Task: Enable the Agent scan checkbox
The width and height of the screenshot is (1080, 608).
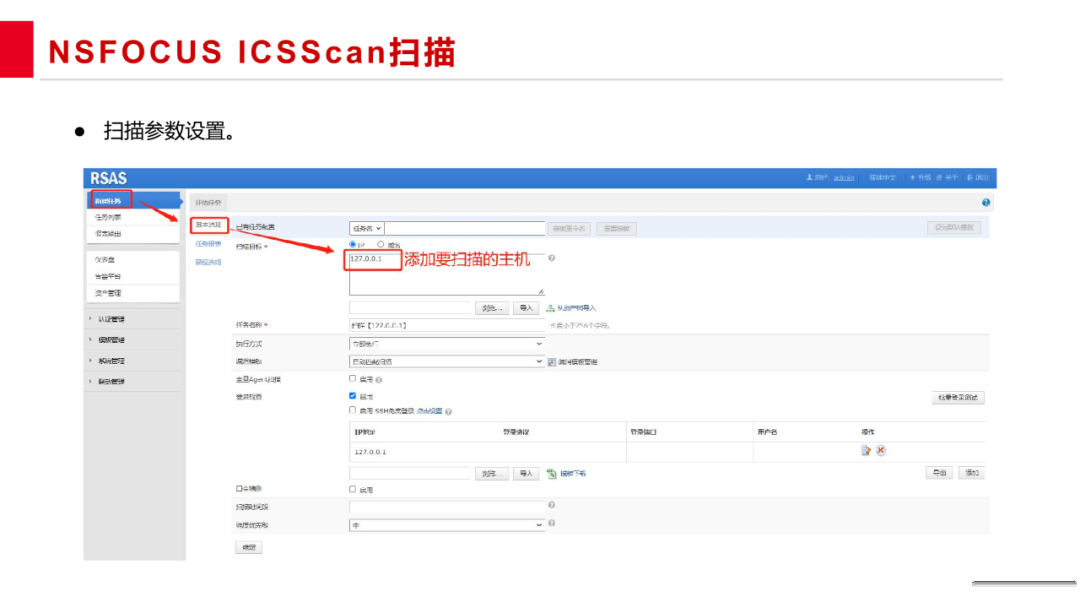Action: pyautogui.click(x=353, y=379)
